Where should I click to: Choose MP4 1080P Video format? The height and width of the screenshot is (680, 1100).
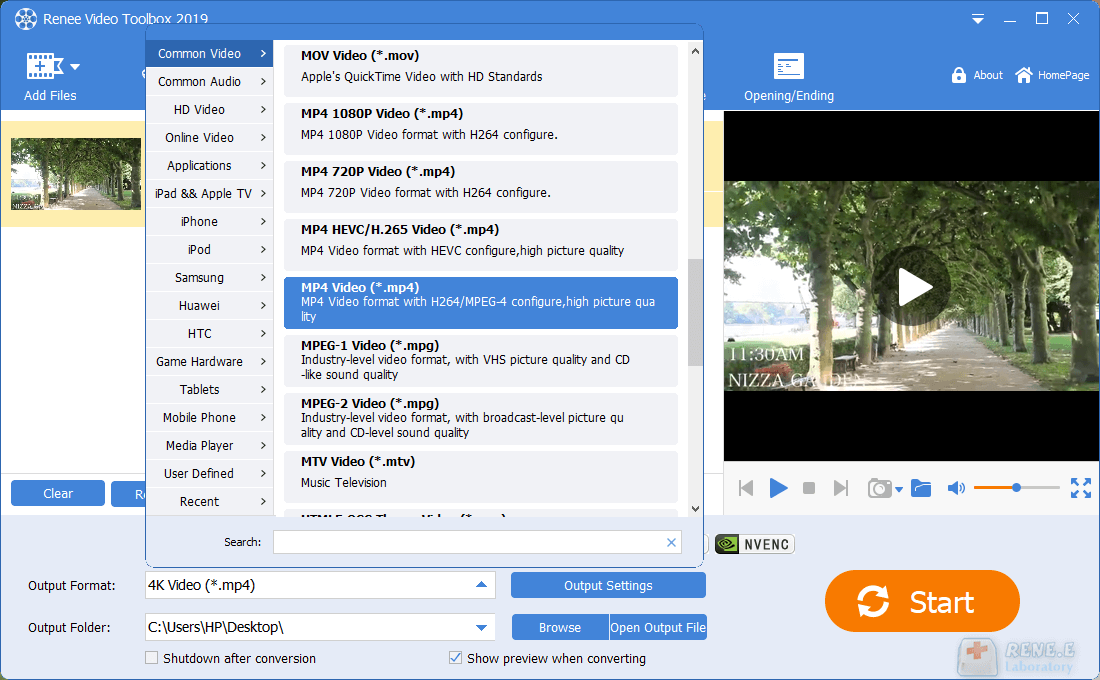point(481,129)
